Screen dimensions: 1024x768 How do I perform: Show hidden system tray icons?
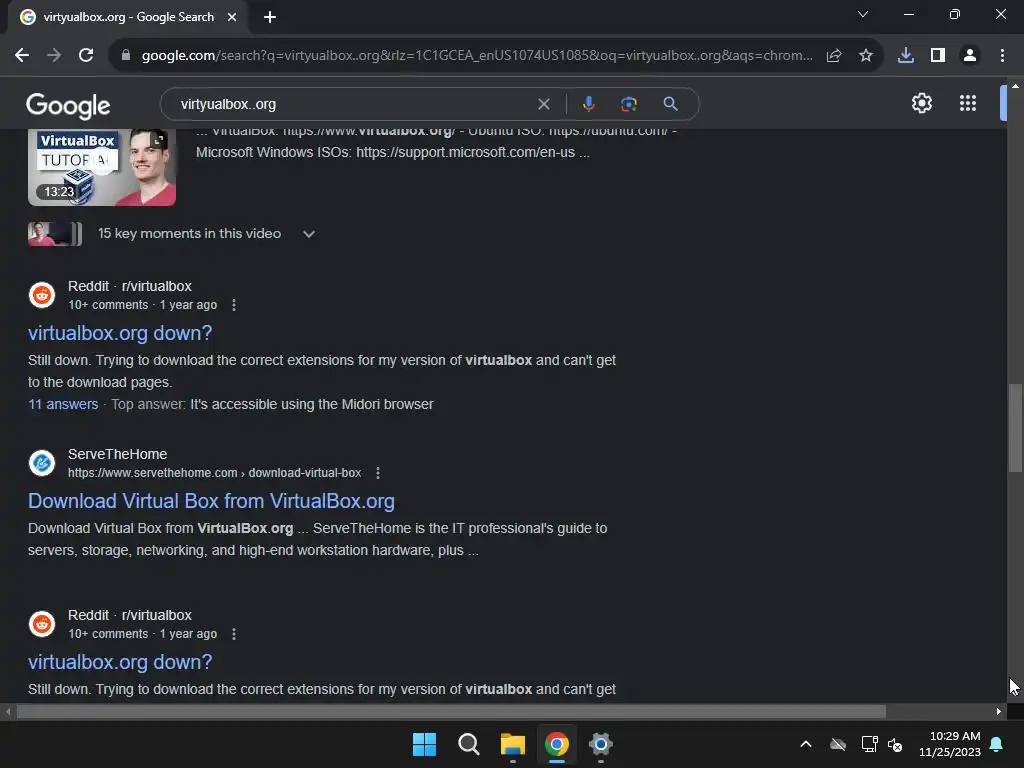coord(806,744)
